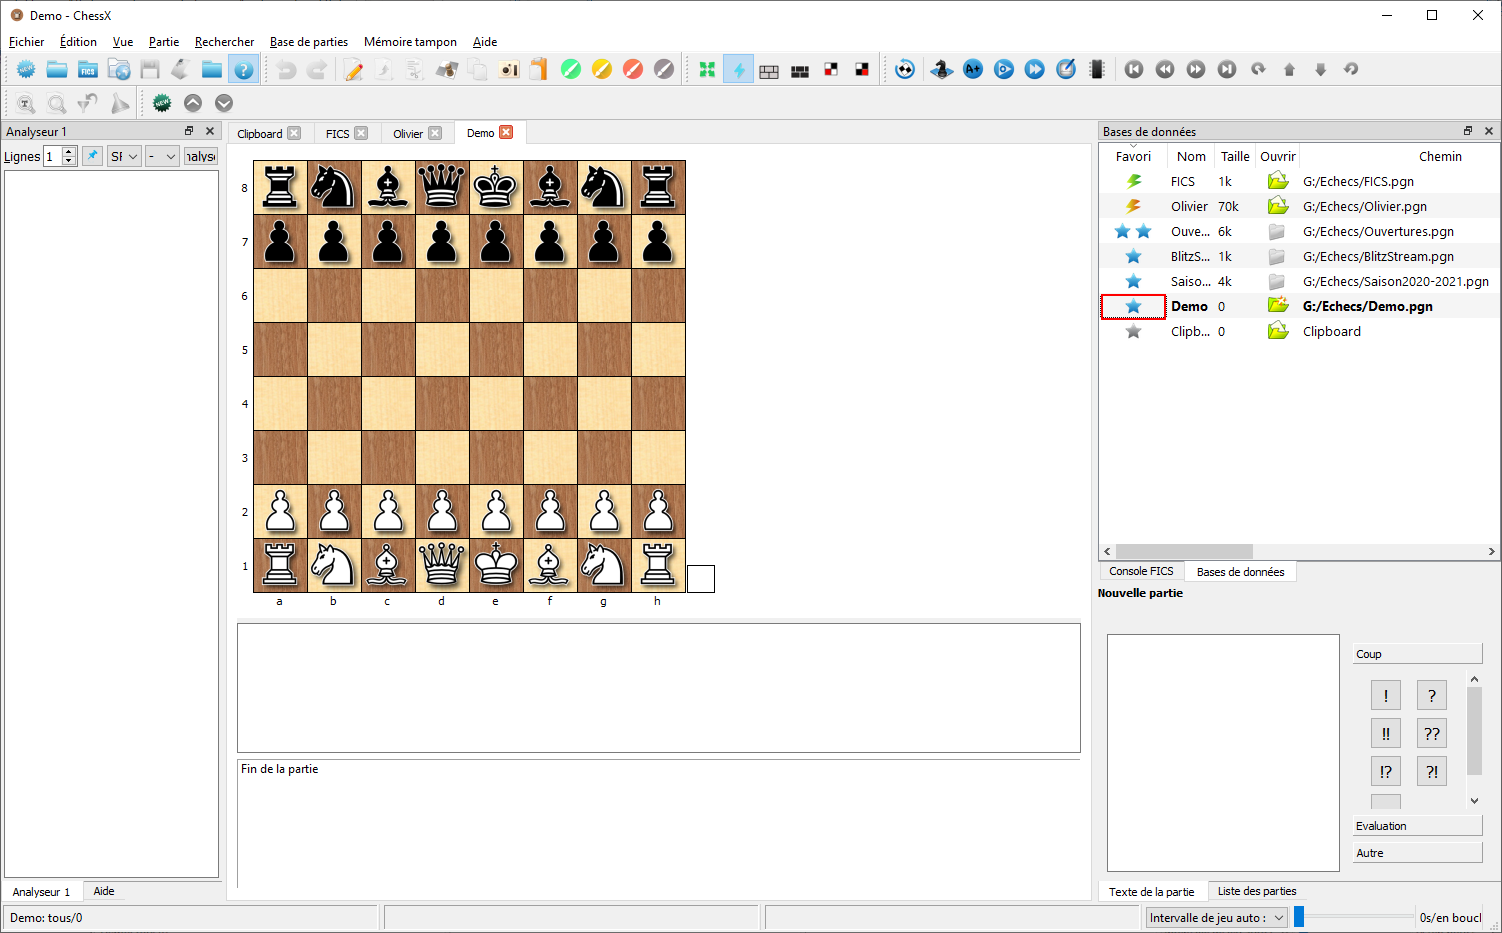Toggle favorite star for the Demo database
The width and height of the screenshot is (1502, 933).
[1133, 307]
